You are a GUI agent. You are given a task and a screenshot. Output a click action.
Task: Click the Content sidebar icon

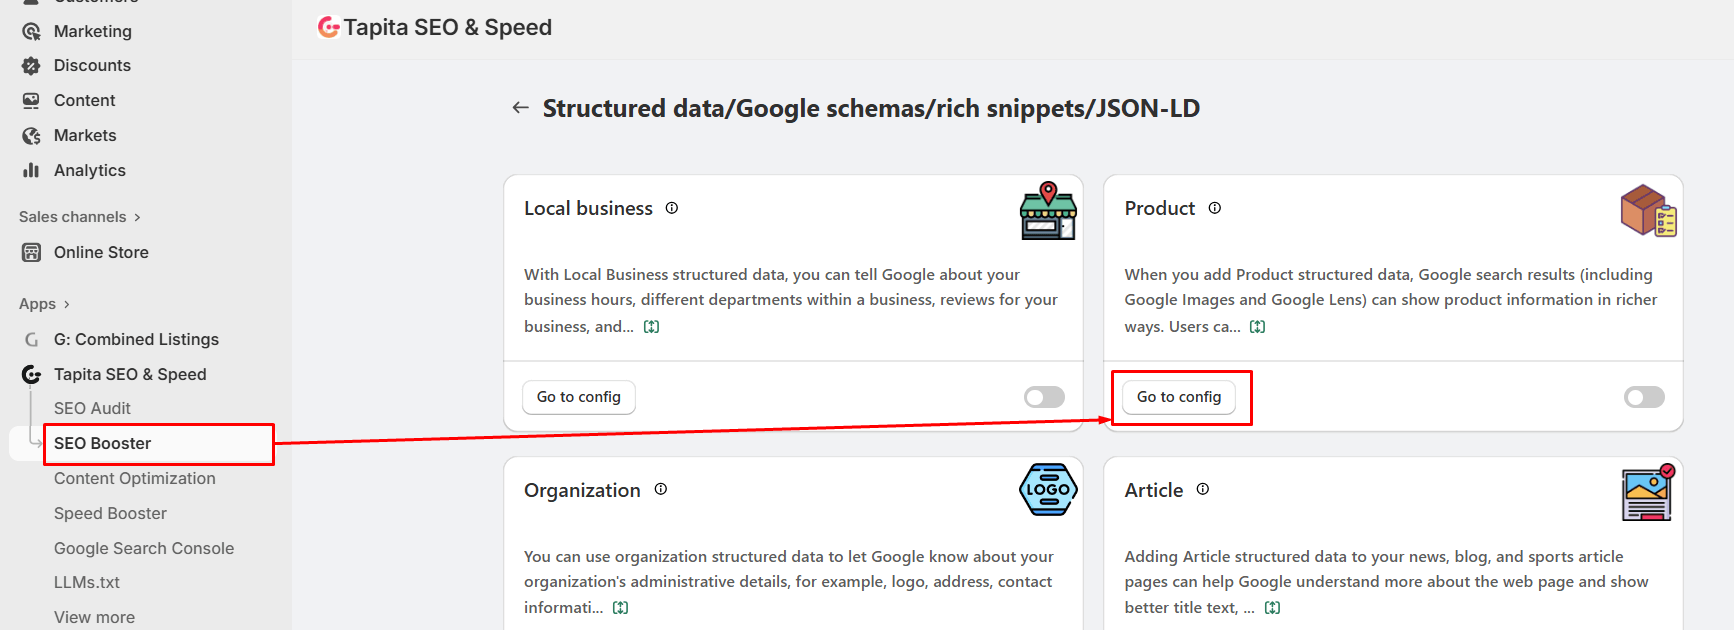click(x=31, y=101)
